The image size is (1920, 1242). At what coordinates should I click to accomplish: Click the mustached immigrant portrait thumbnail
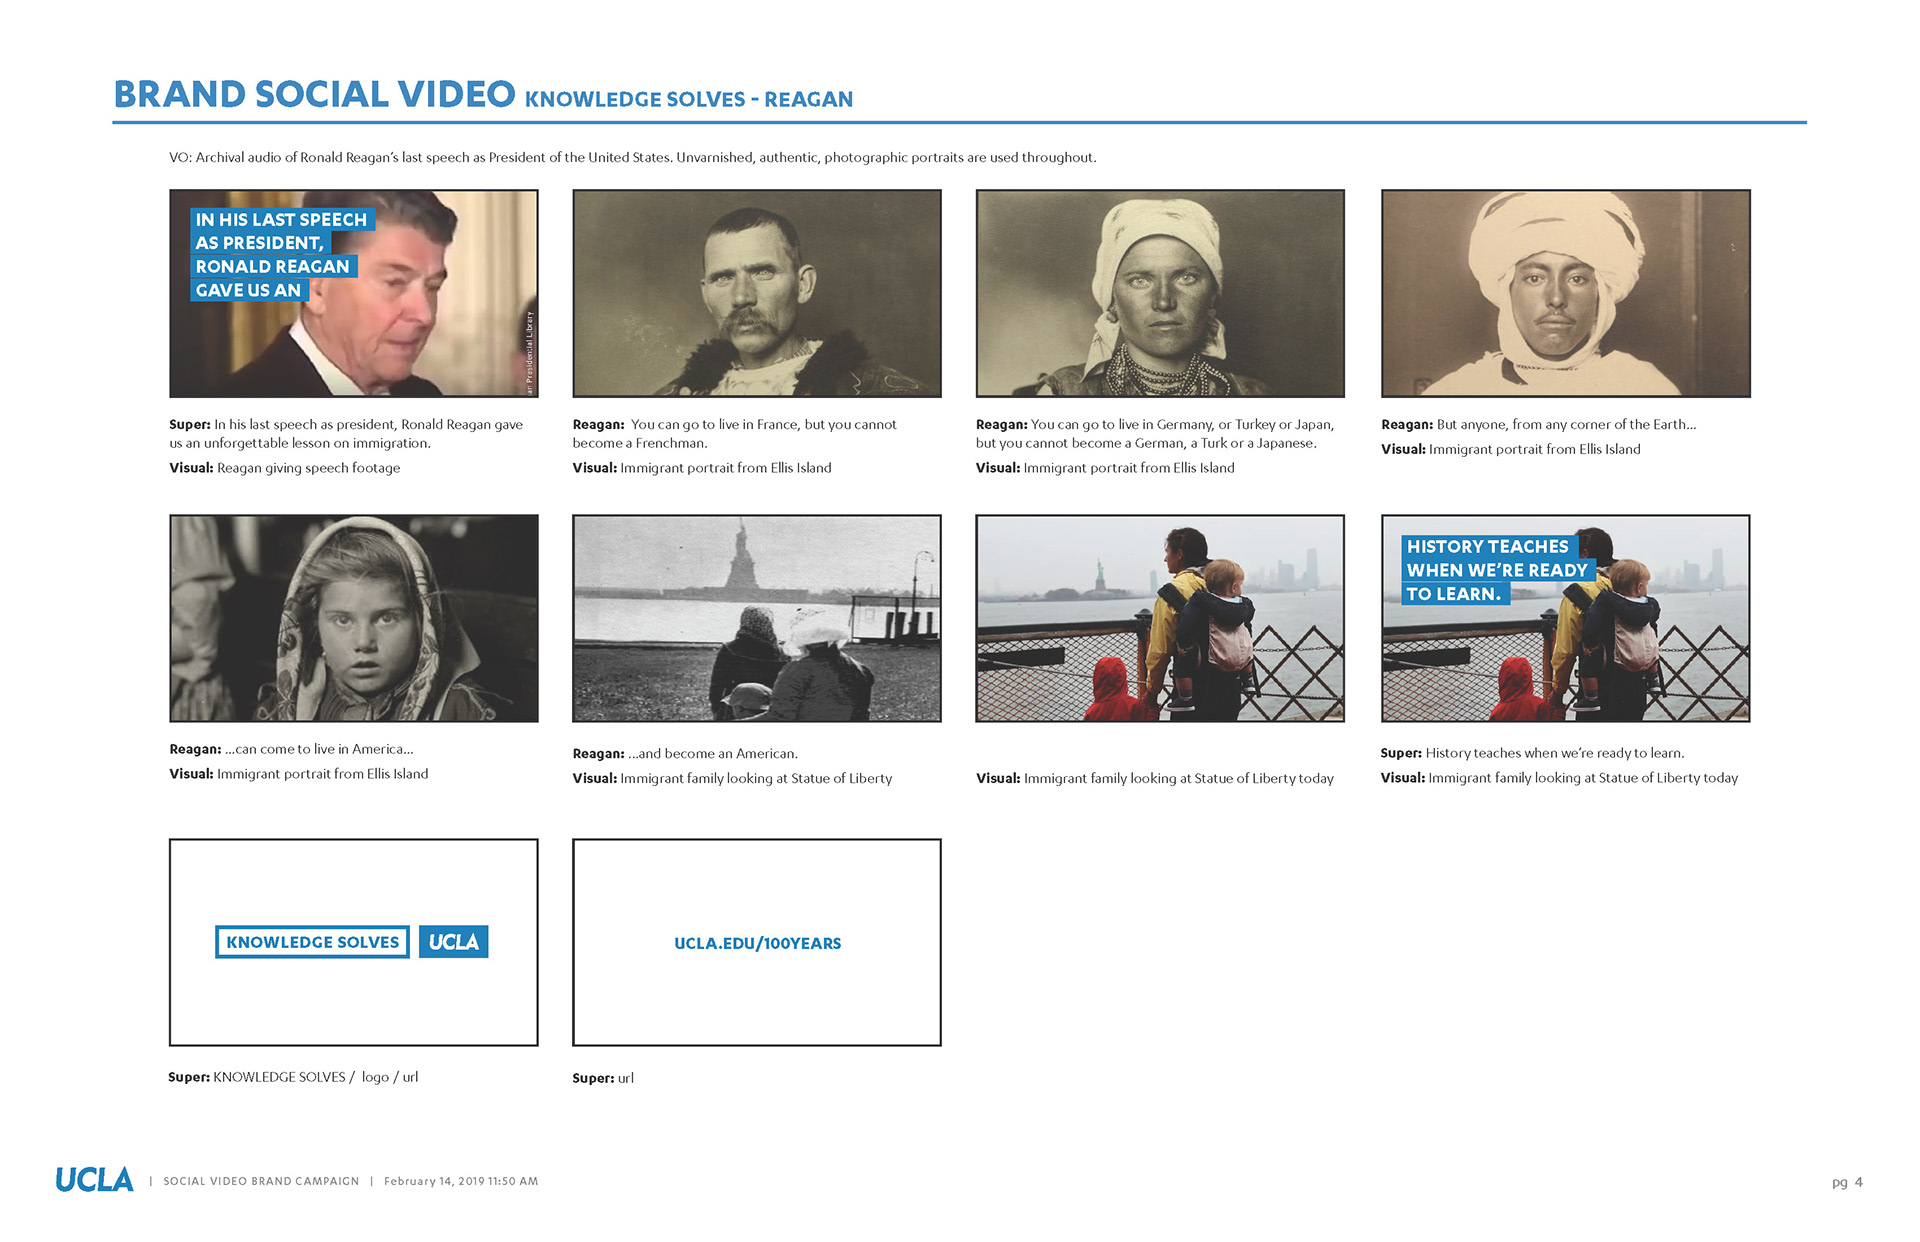pyautogui.click(x=757, y=293)
